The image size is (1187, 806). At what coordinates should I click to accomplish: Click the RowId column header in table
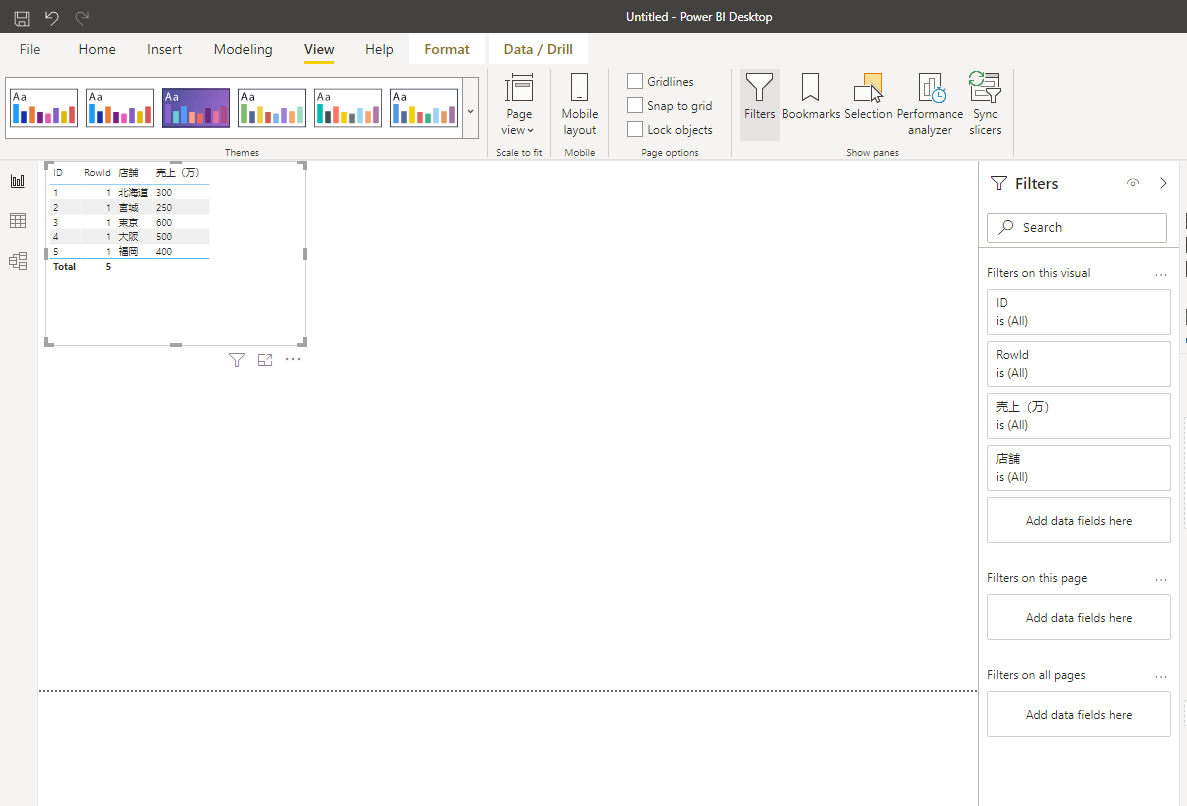[97, 173]
